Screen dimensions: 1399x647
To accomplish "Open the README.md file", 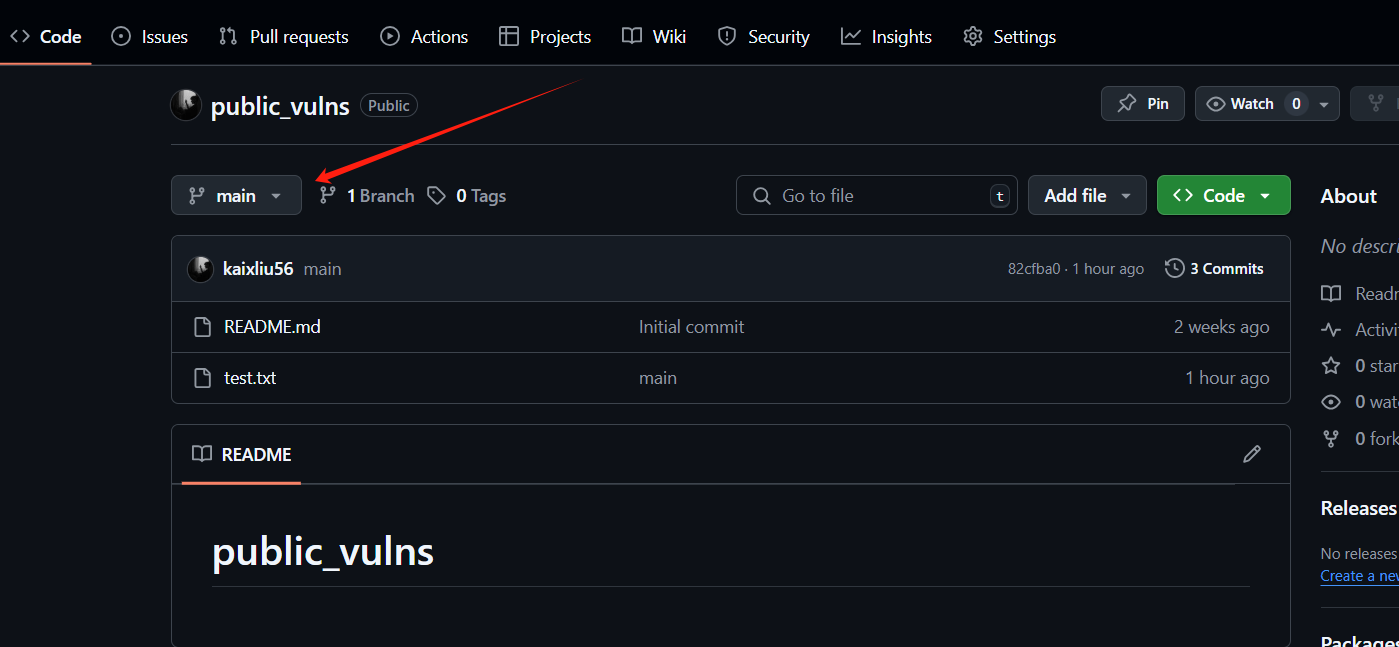I will (x=272, y=327).
